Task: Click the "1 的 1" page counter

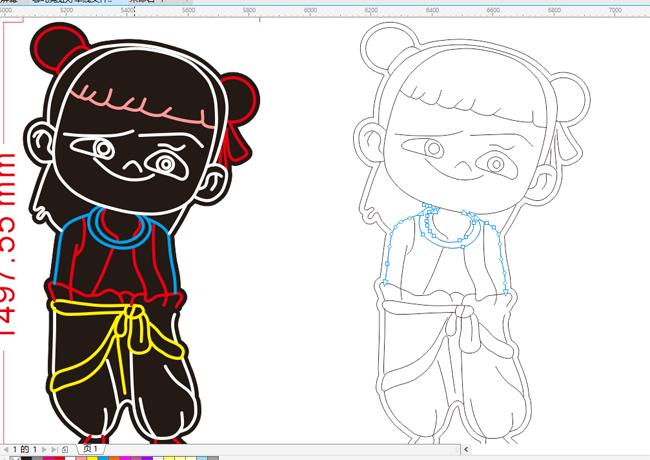Action: pyautogui.click(x=25, y=450)
